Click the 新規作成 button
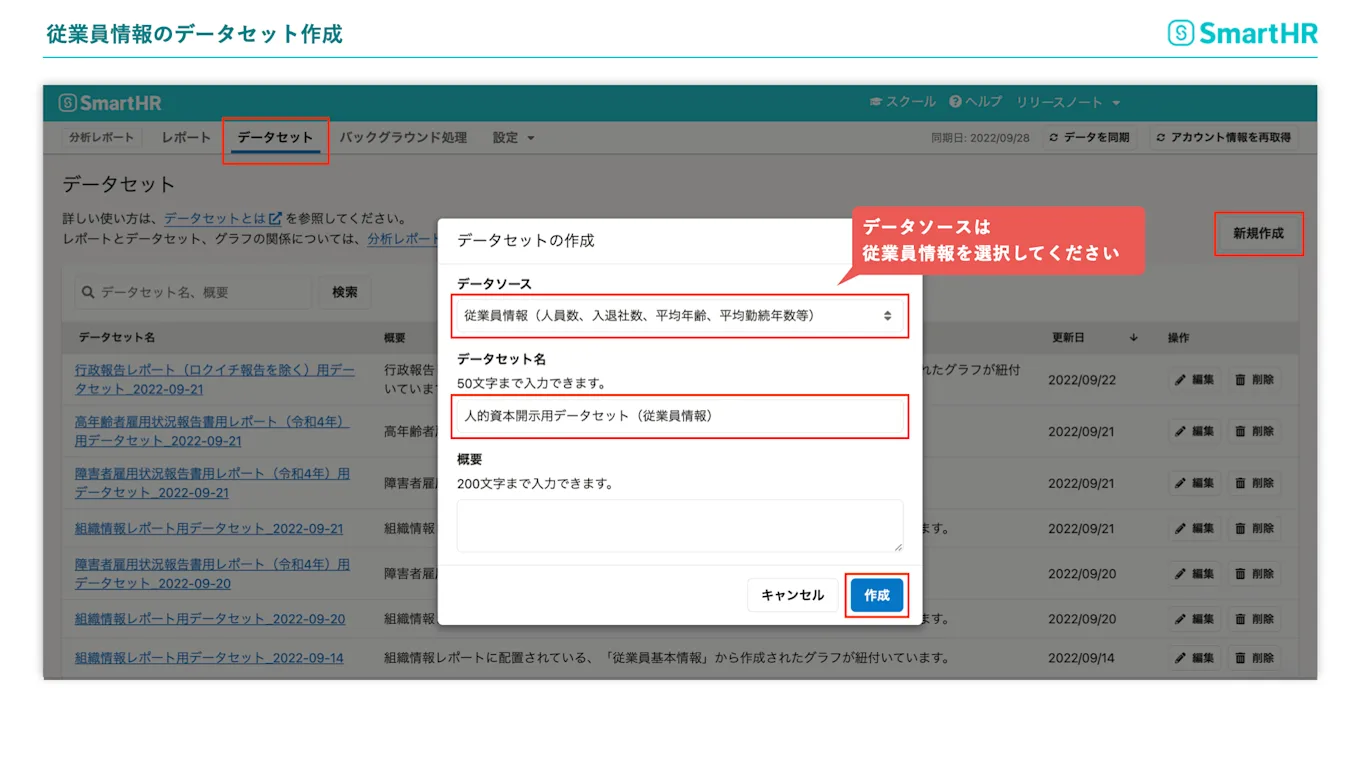This screenshot has height=765, width=1360. [x=1258, y=234]
